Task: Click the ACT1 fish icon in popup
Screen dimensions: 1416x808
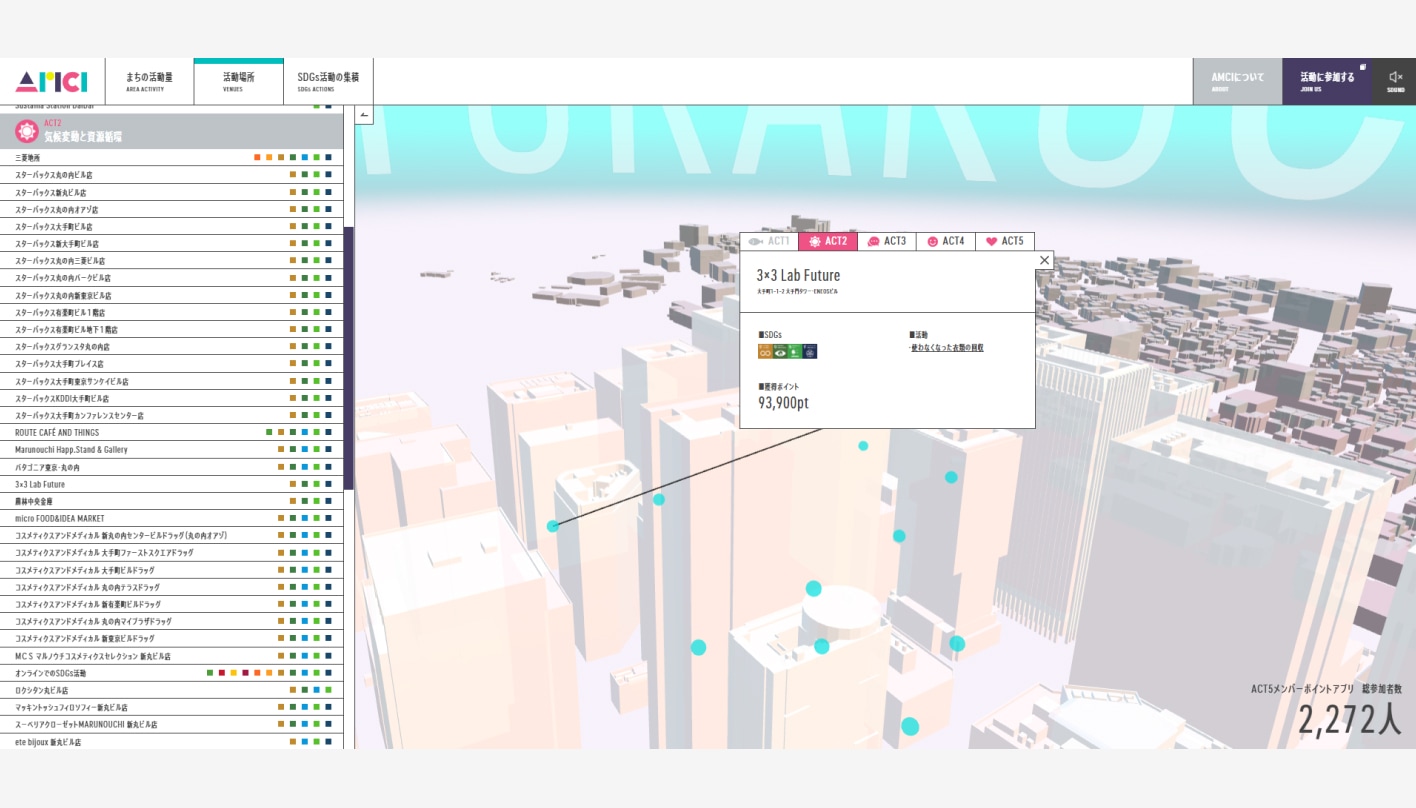Action: tap(756, 241)
